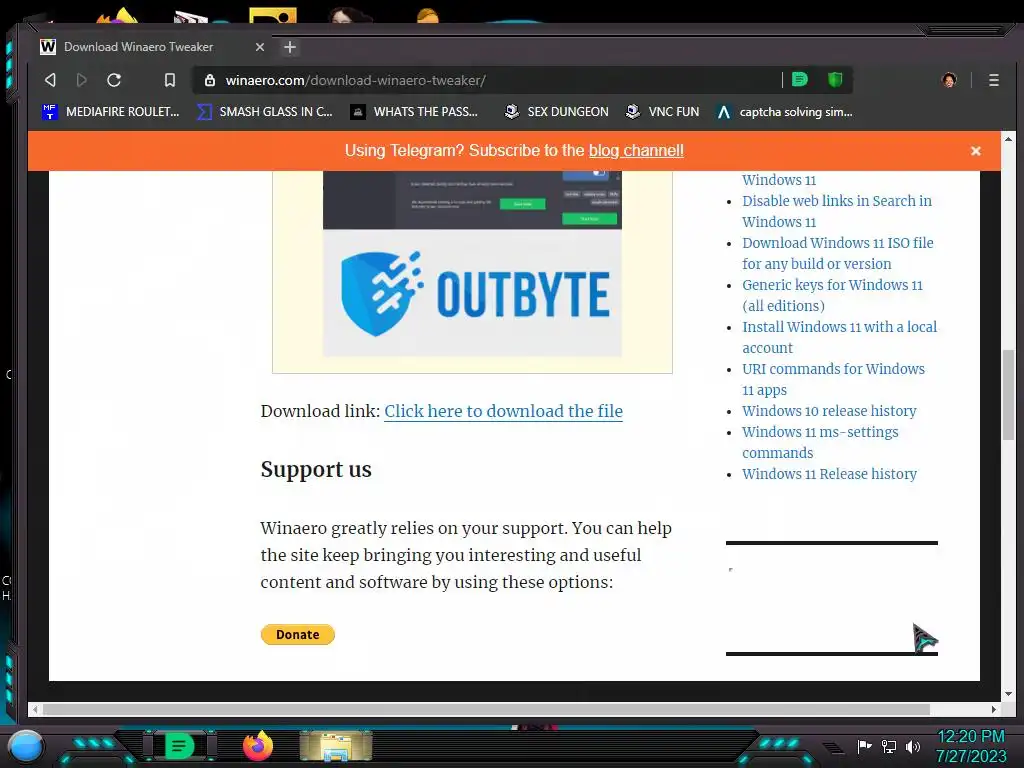
Task: Click the horizontal scroll left arrow
Action: pos(35,709)
